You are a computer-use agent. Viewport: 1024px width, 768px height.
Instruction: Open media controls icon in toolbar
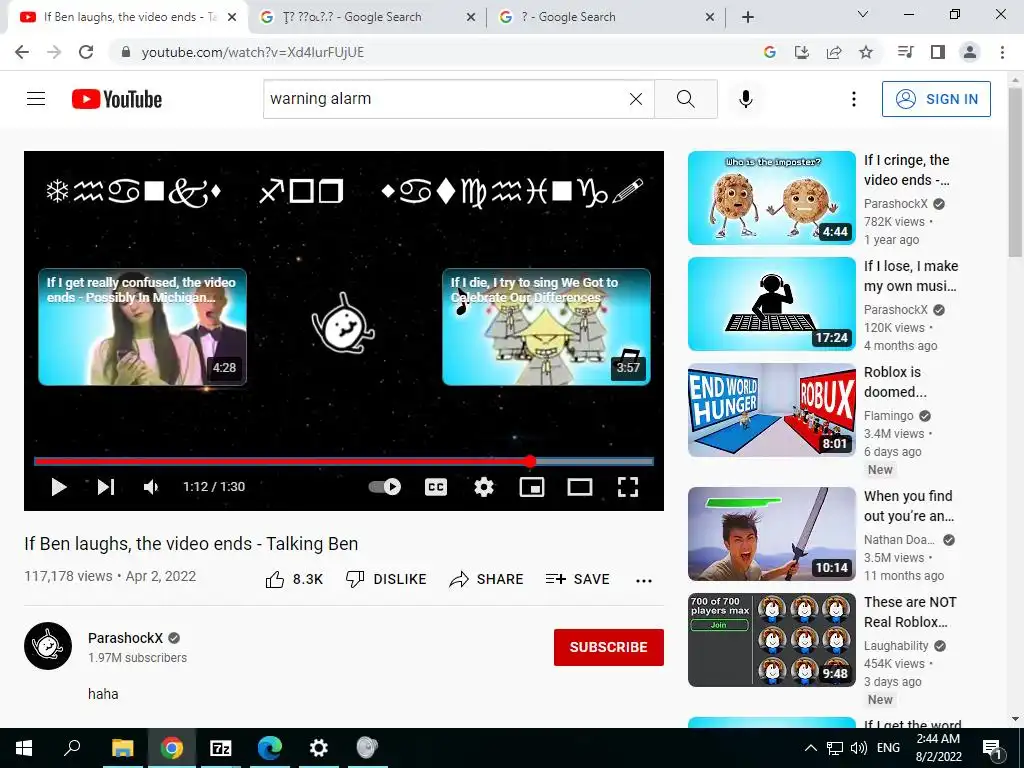point(906,52)
